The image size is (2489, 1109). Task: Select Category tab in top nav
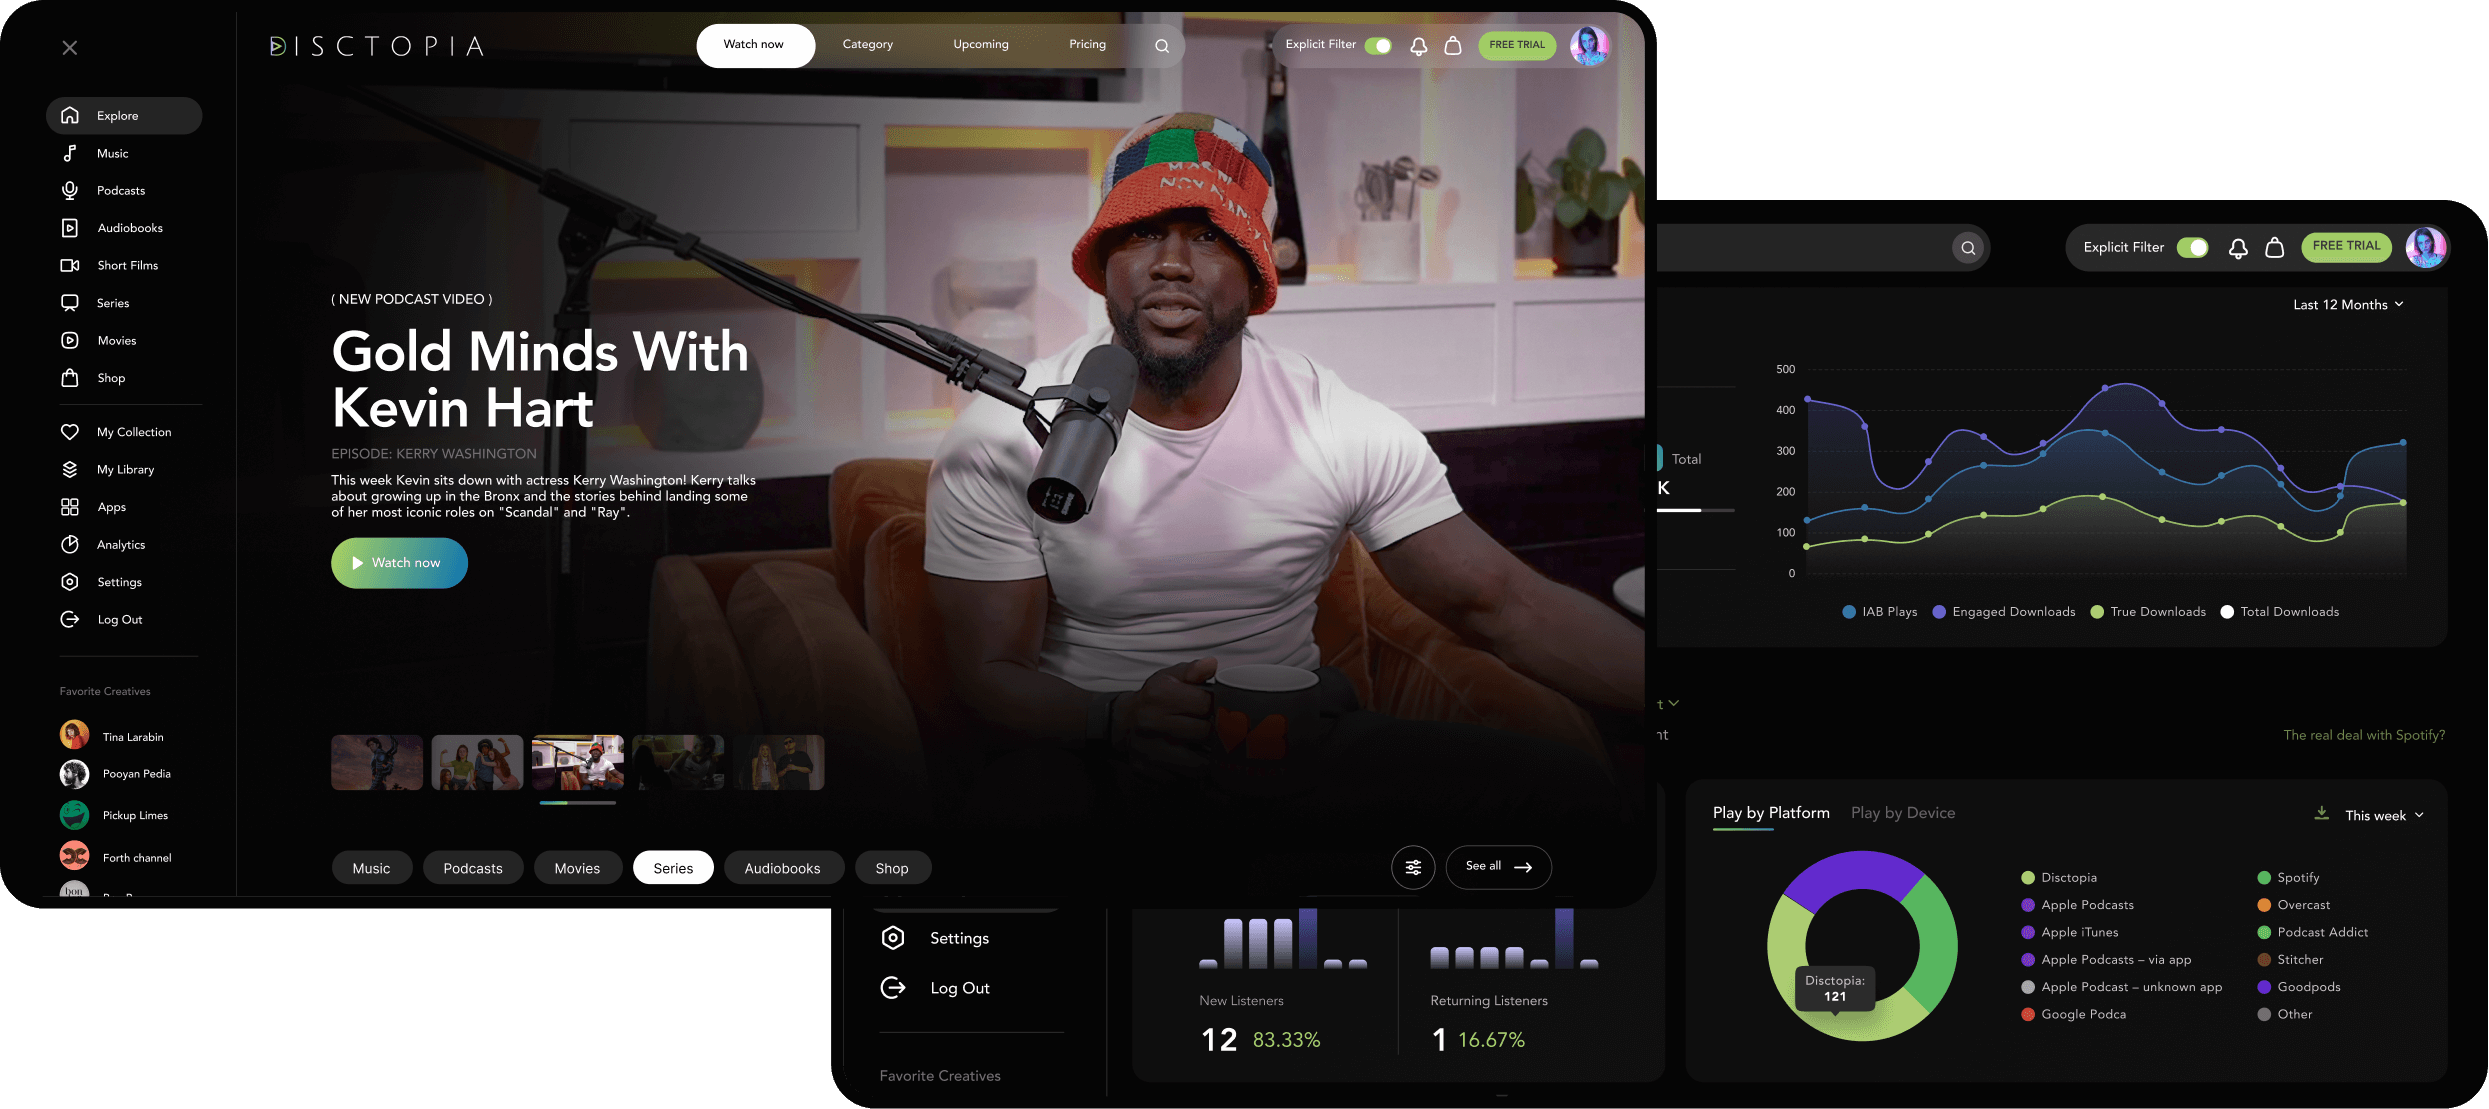point(867,45)
